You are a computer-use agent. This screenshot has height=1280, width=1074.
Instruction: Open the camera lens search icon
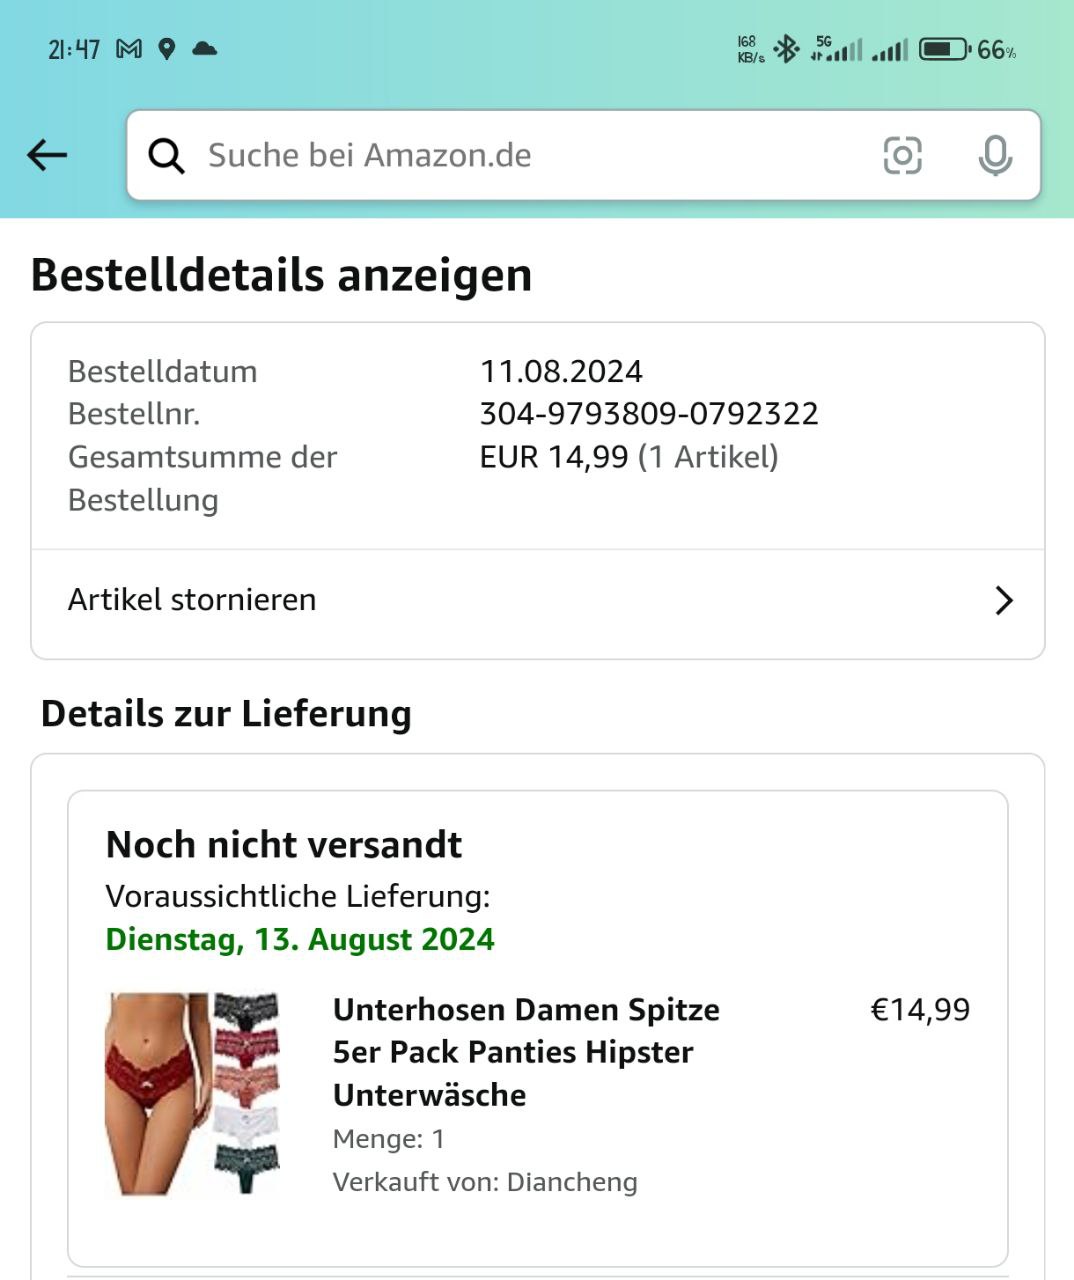coord(902,155)
